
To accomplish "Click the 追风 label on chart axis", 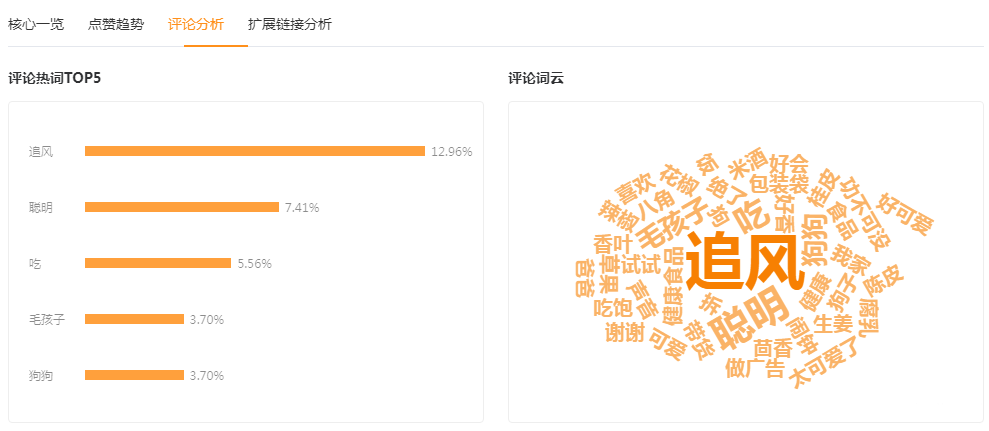I will (40, 151).
